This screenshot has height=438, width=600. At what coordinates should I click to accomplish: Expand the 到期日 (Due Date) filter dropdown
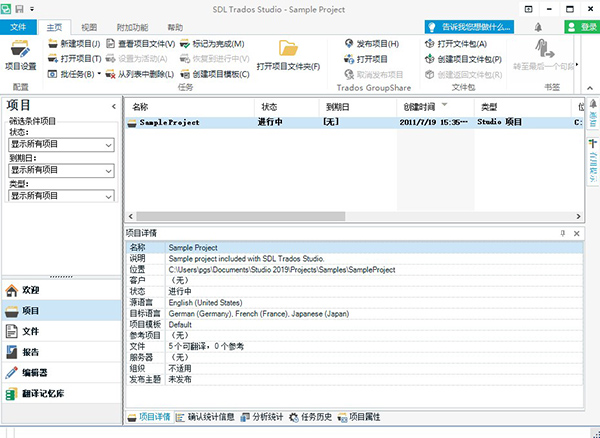(108, 171)
